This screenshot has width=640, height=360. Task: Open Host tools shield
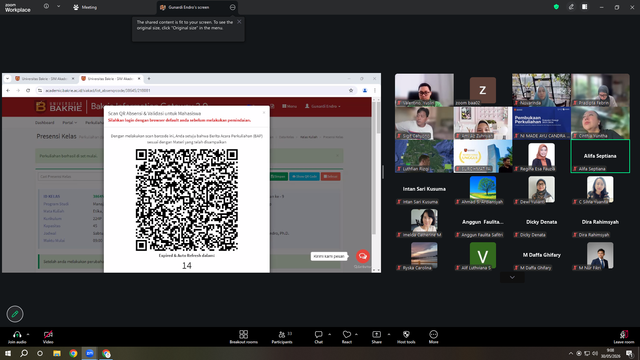point(406,337)
